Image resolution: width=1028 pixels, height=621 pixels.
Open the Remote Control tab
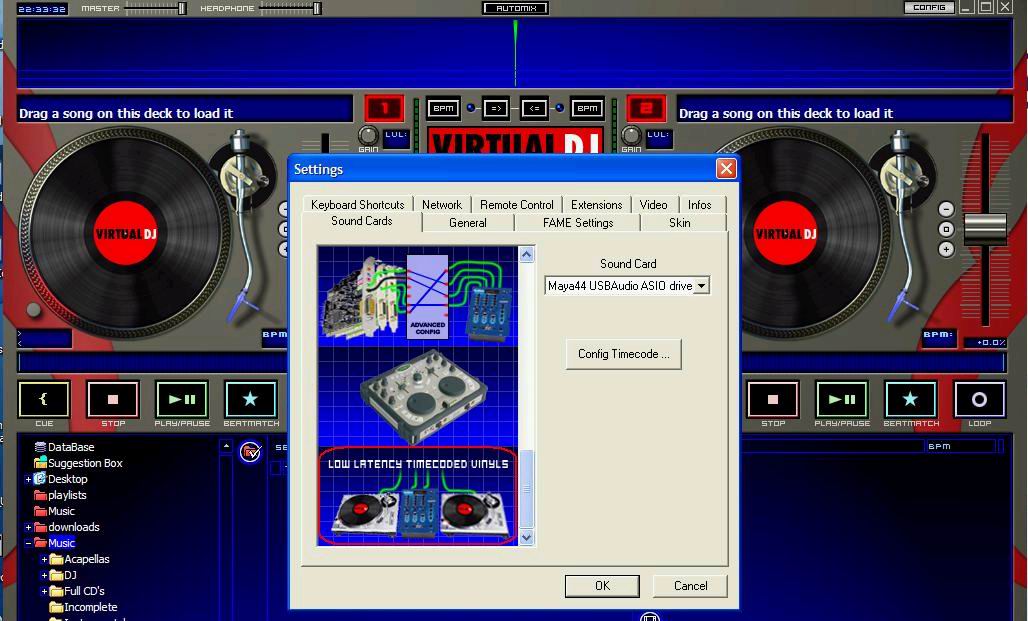(517, 205)
